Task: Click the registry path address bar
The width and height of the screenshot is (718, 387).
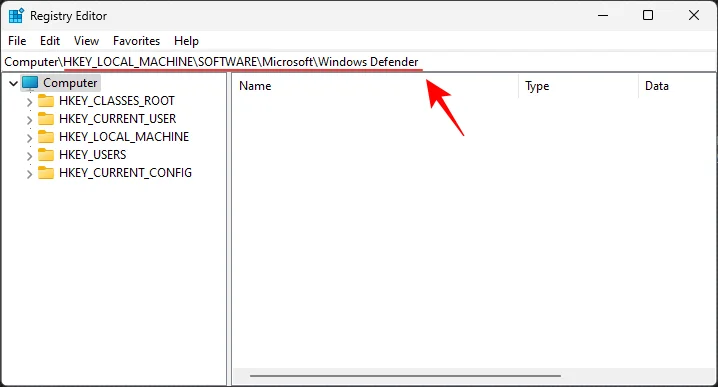Action: (359, 62)
